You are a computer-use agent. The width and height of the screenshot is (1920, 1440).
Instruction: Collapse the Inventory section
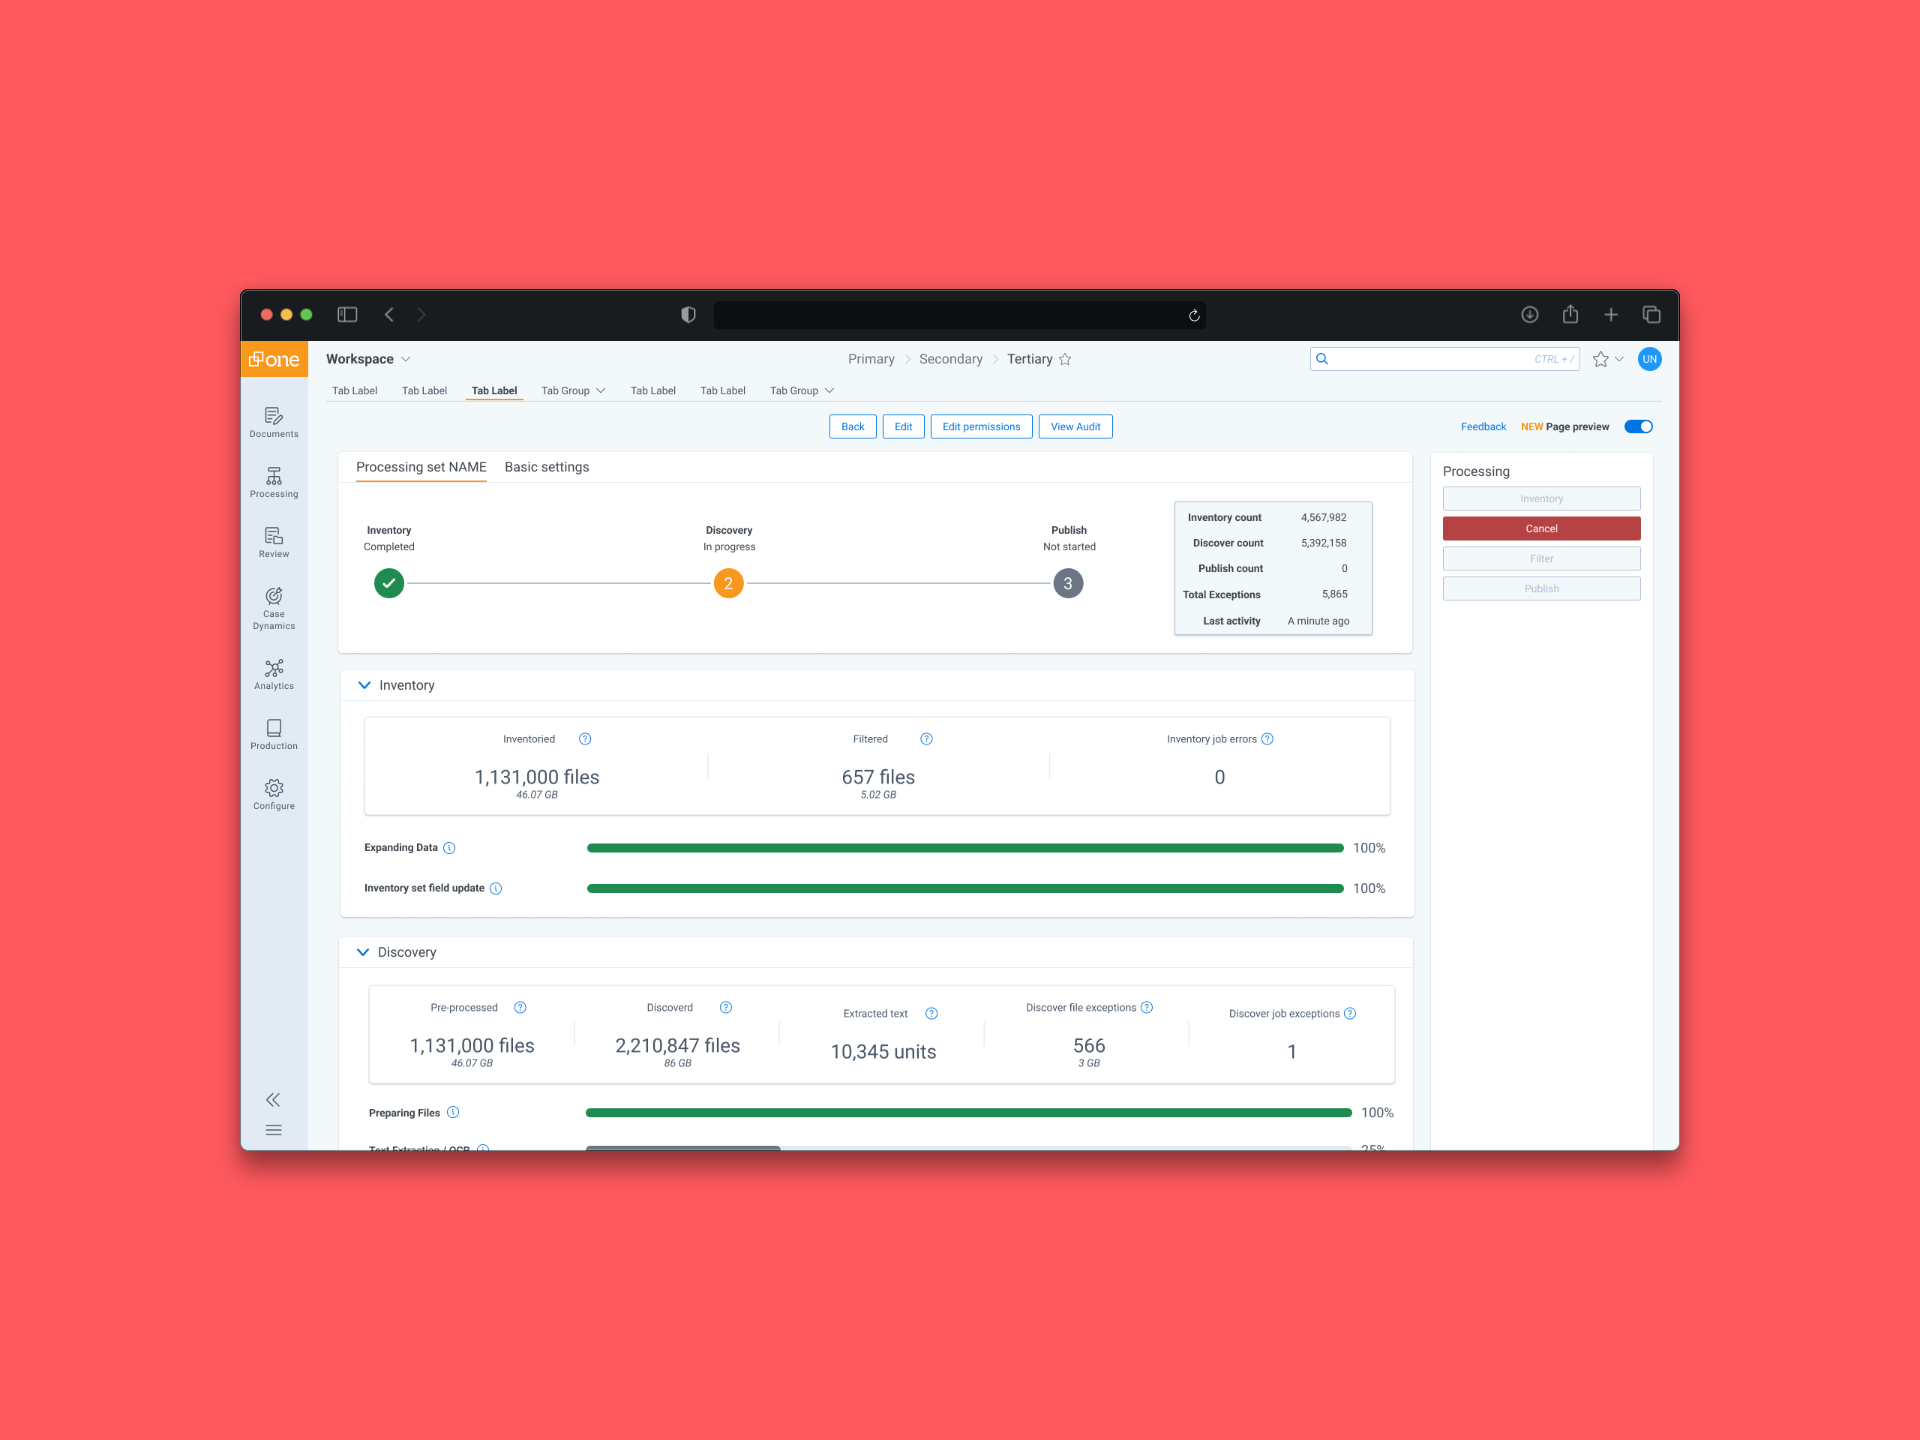[364, 685]
